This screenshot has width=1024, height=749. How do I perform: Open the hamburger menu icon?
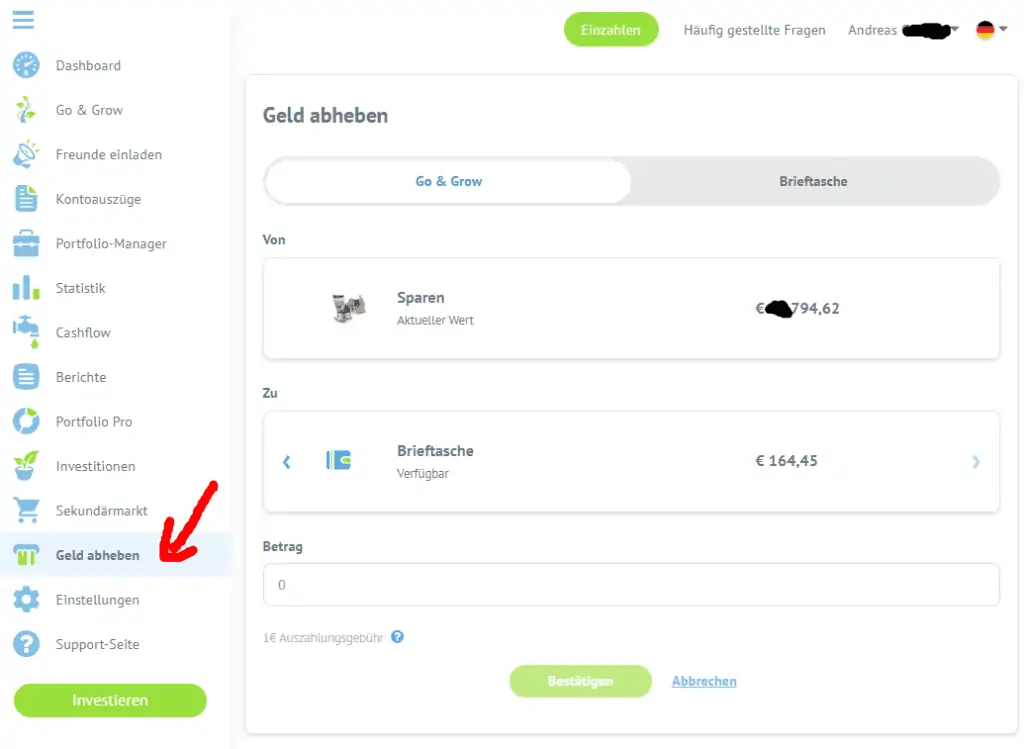click(x=23, y=20)
